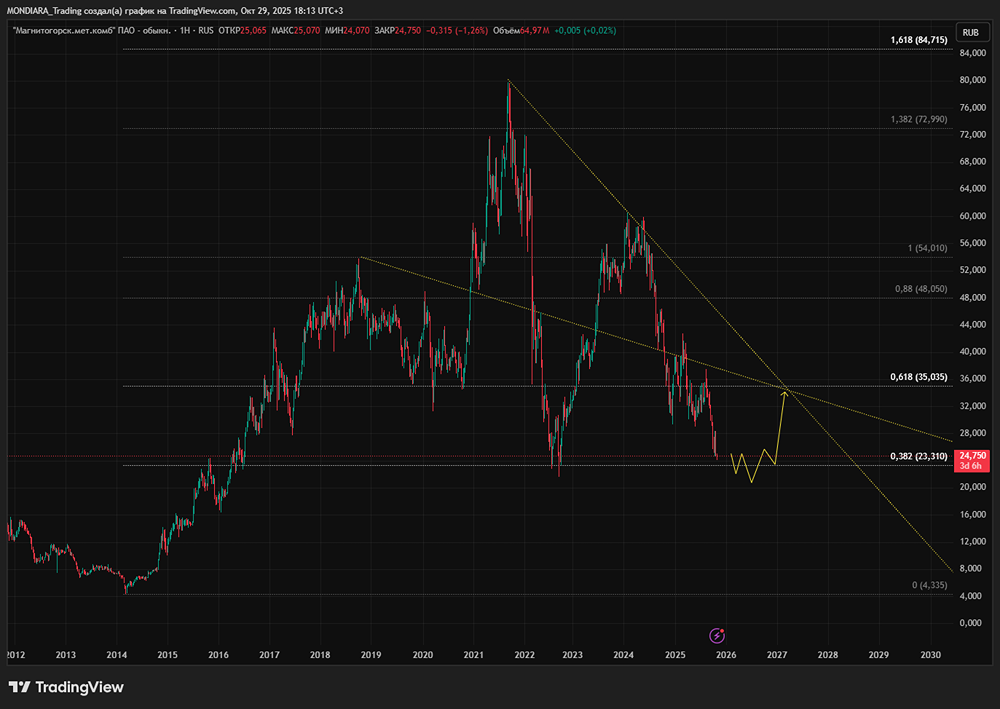
Task: Select the ОТКР 25,065 open value
Action: (x=242, y=30)
